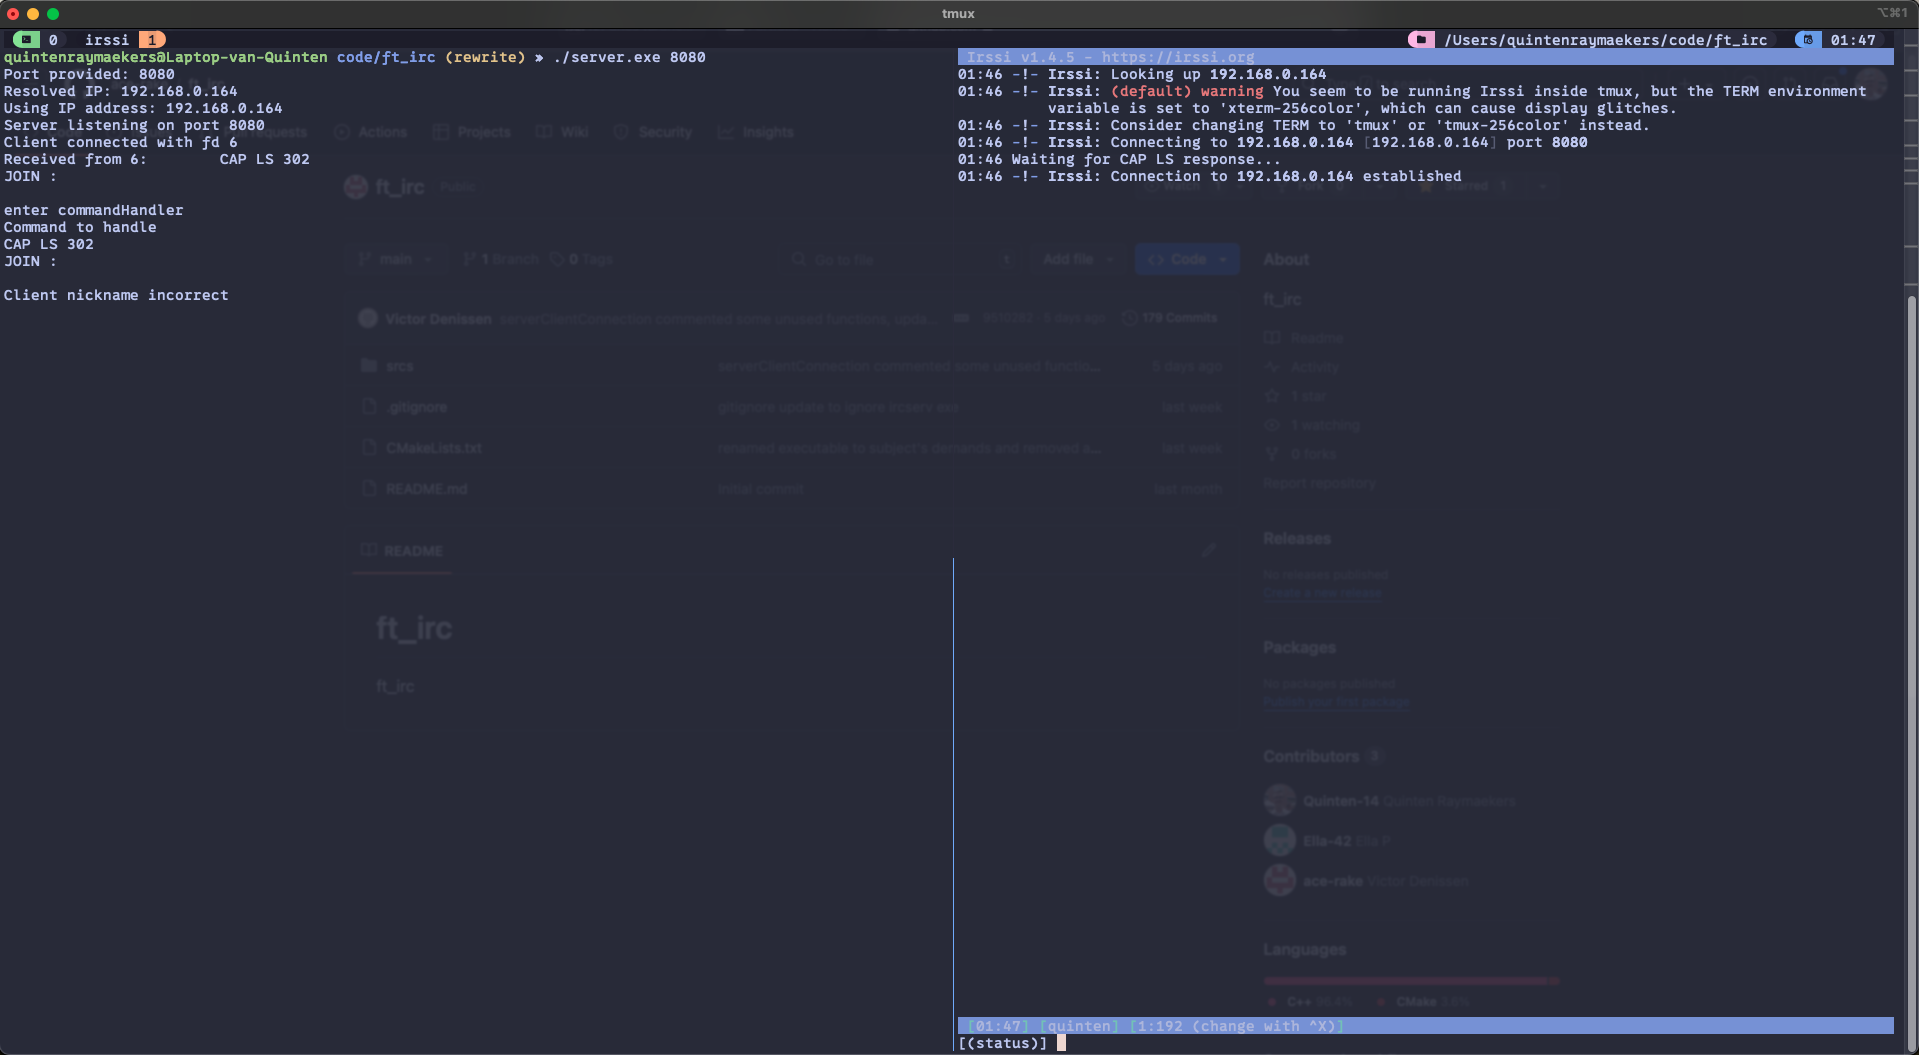Open the https://irssi.org link in Irssi header

(x=1177, y=57)
